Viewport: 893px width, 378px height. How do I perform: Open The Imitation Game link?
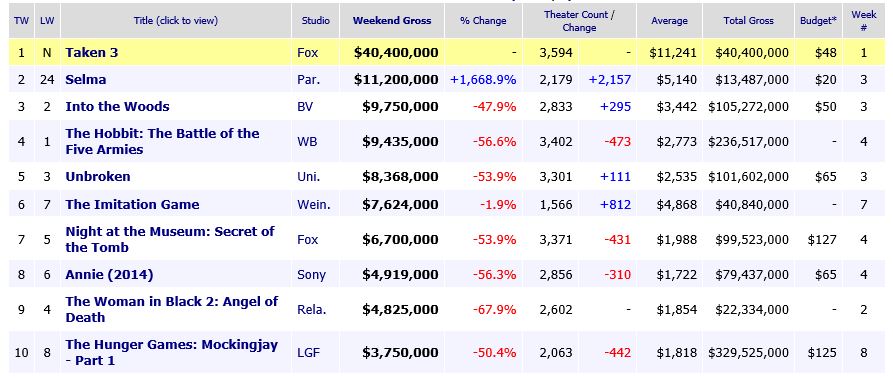coord(132,204)
